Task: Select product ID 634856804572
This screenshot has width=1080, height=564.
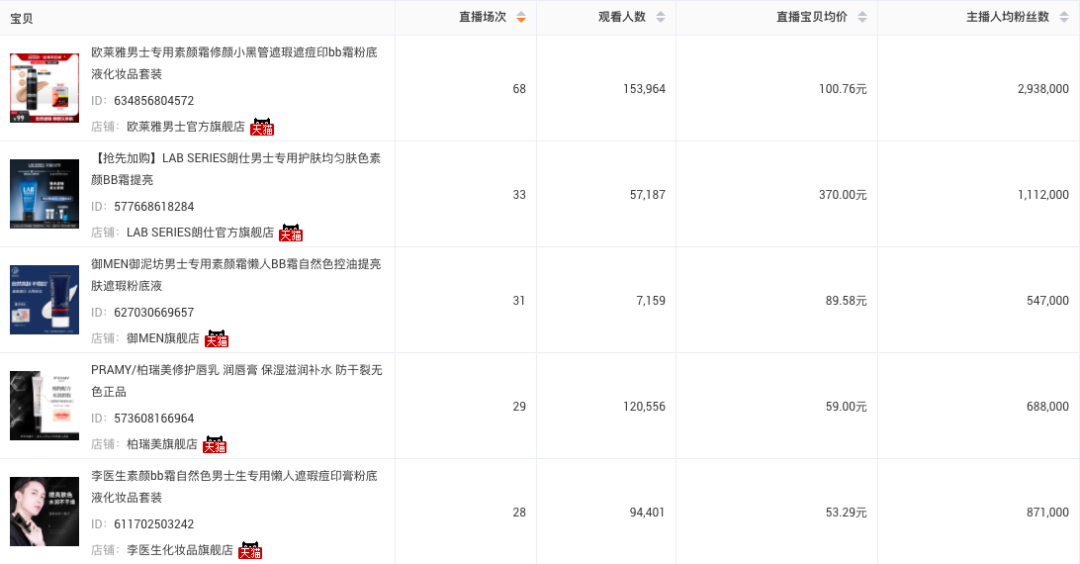Action: 154,101
